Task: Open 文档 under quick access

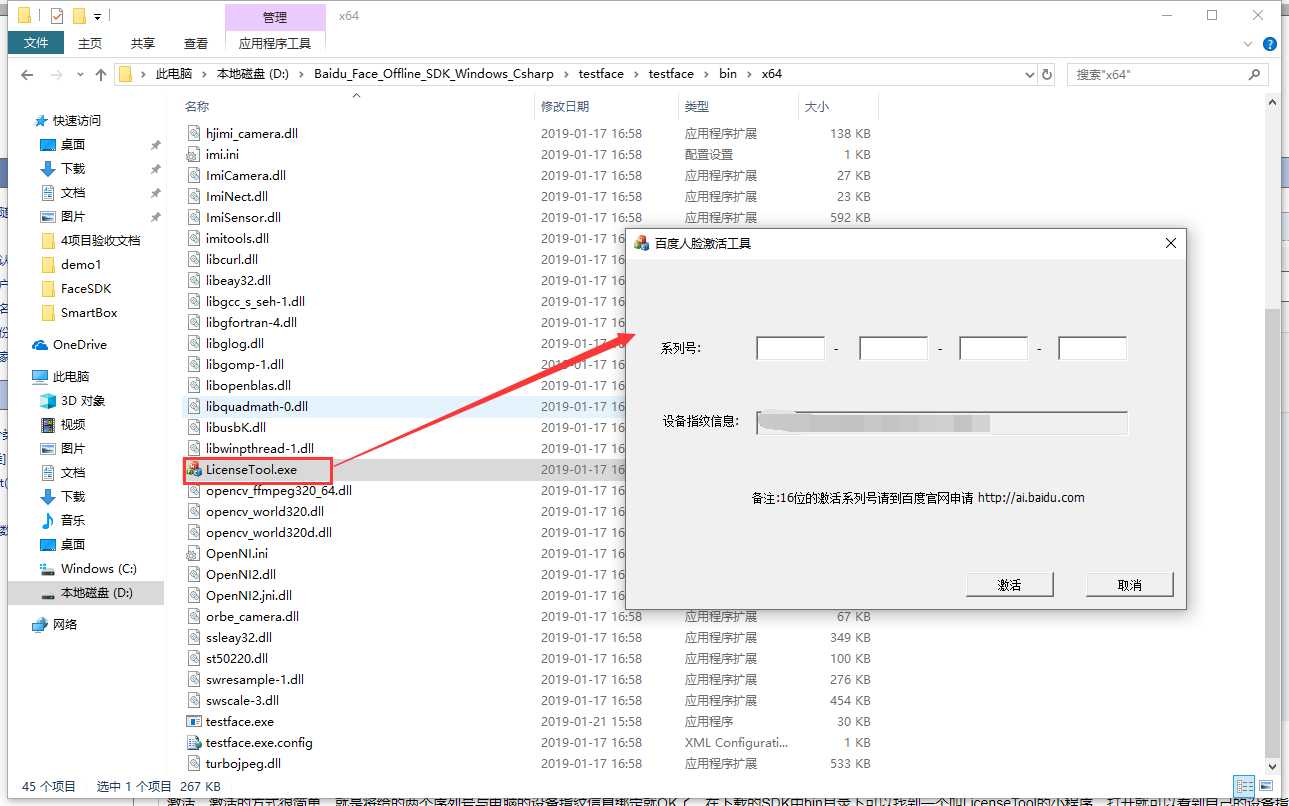Action: coord(73,192)
